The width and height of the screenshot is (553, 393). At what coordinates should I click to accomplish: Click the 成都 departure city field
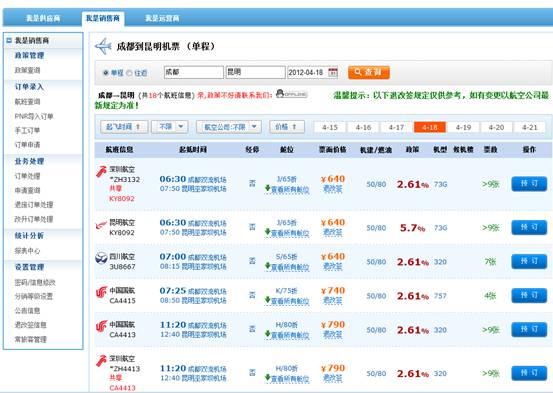(194, 72)
